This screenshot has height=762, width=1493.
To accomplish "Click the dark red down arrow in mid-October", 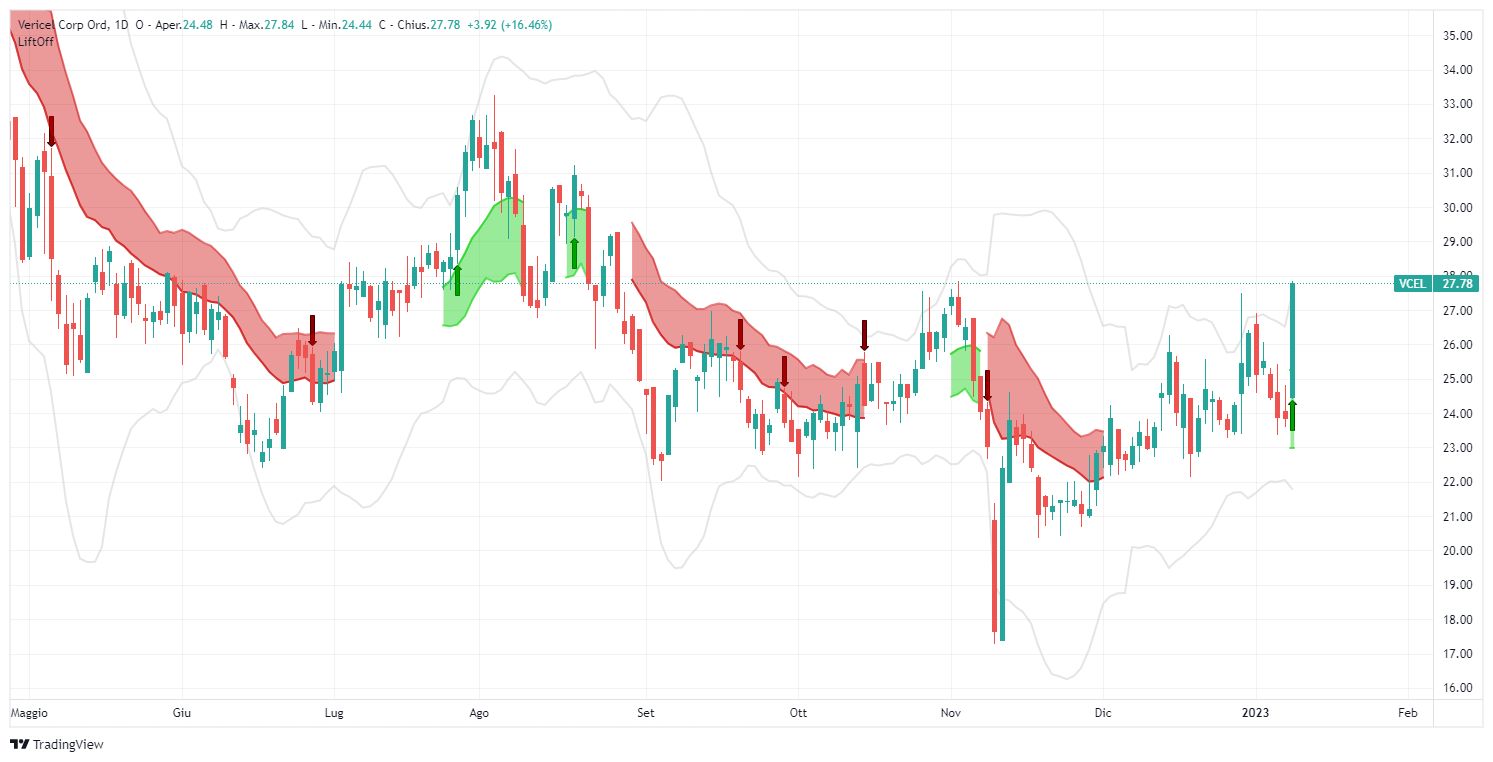I will click(x=864, y=336).
